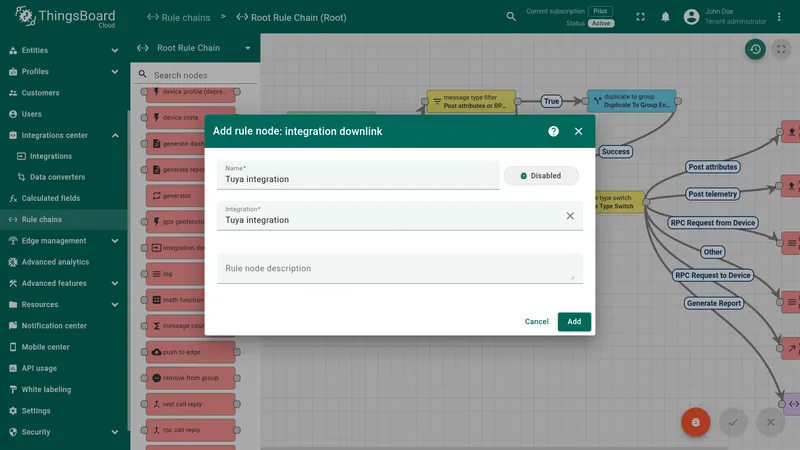Select the message type filter node
Viewport: 800px width, 450px height.
tap(471, 101)
